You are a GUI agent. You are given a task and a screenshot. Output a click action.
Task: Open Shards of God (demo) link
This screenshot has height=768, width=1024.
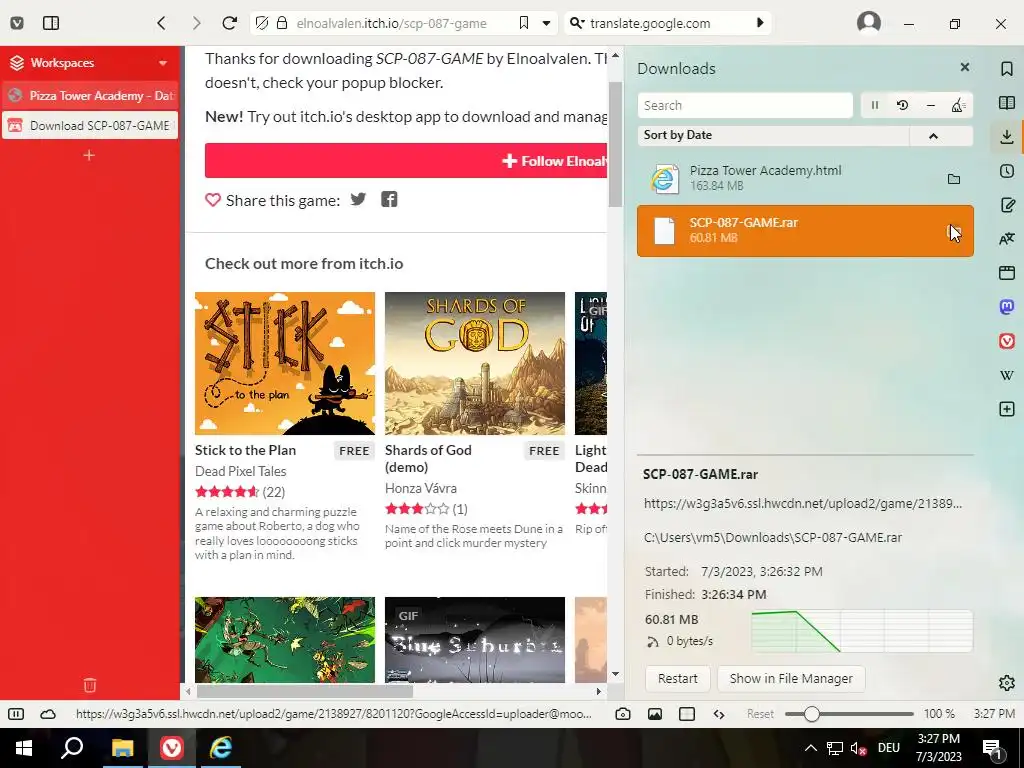pos(428,458)
